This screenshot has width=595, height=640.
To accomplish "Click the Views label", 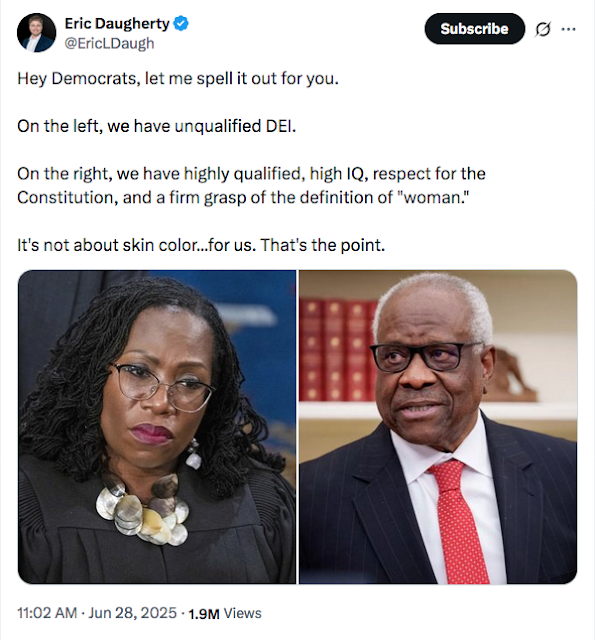I will click(242, 613).
